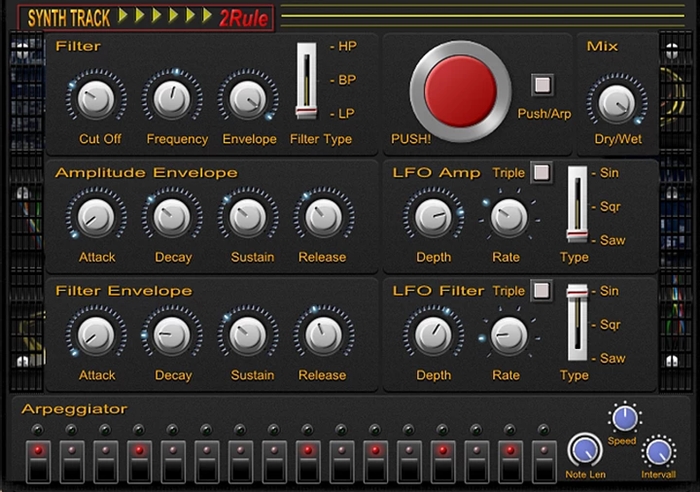Viewport: 700px width, 492px height.
Task: Select LP on the Filter Type switch
Action: coord(343,113)
